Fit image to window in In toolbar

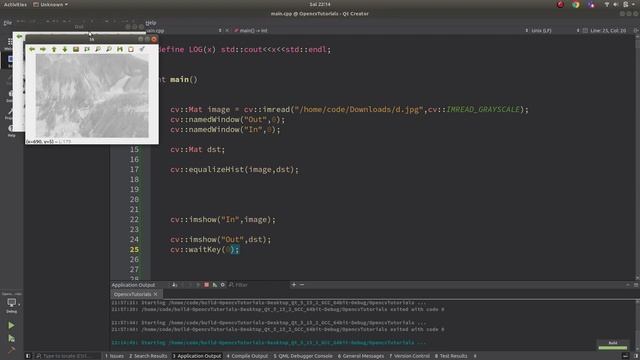pyautogui.click(x=87, y=49)
